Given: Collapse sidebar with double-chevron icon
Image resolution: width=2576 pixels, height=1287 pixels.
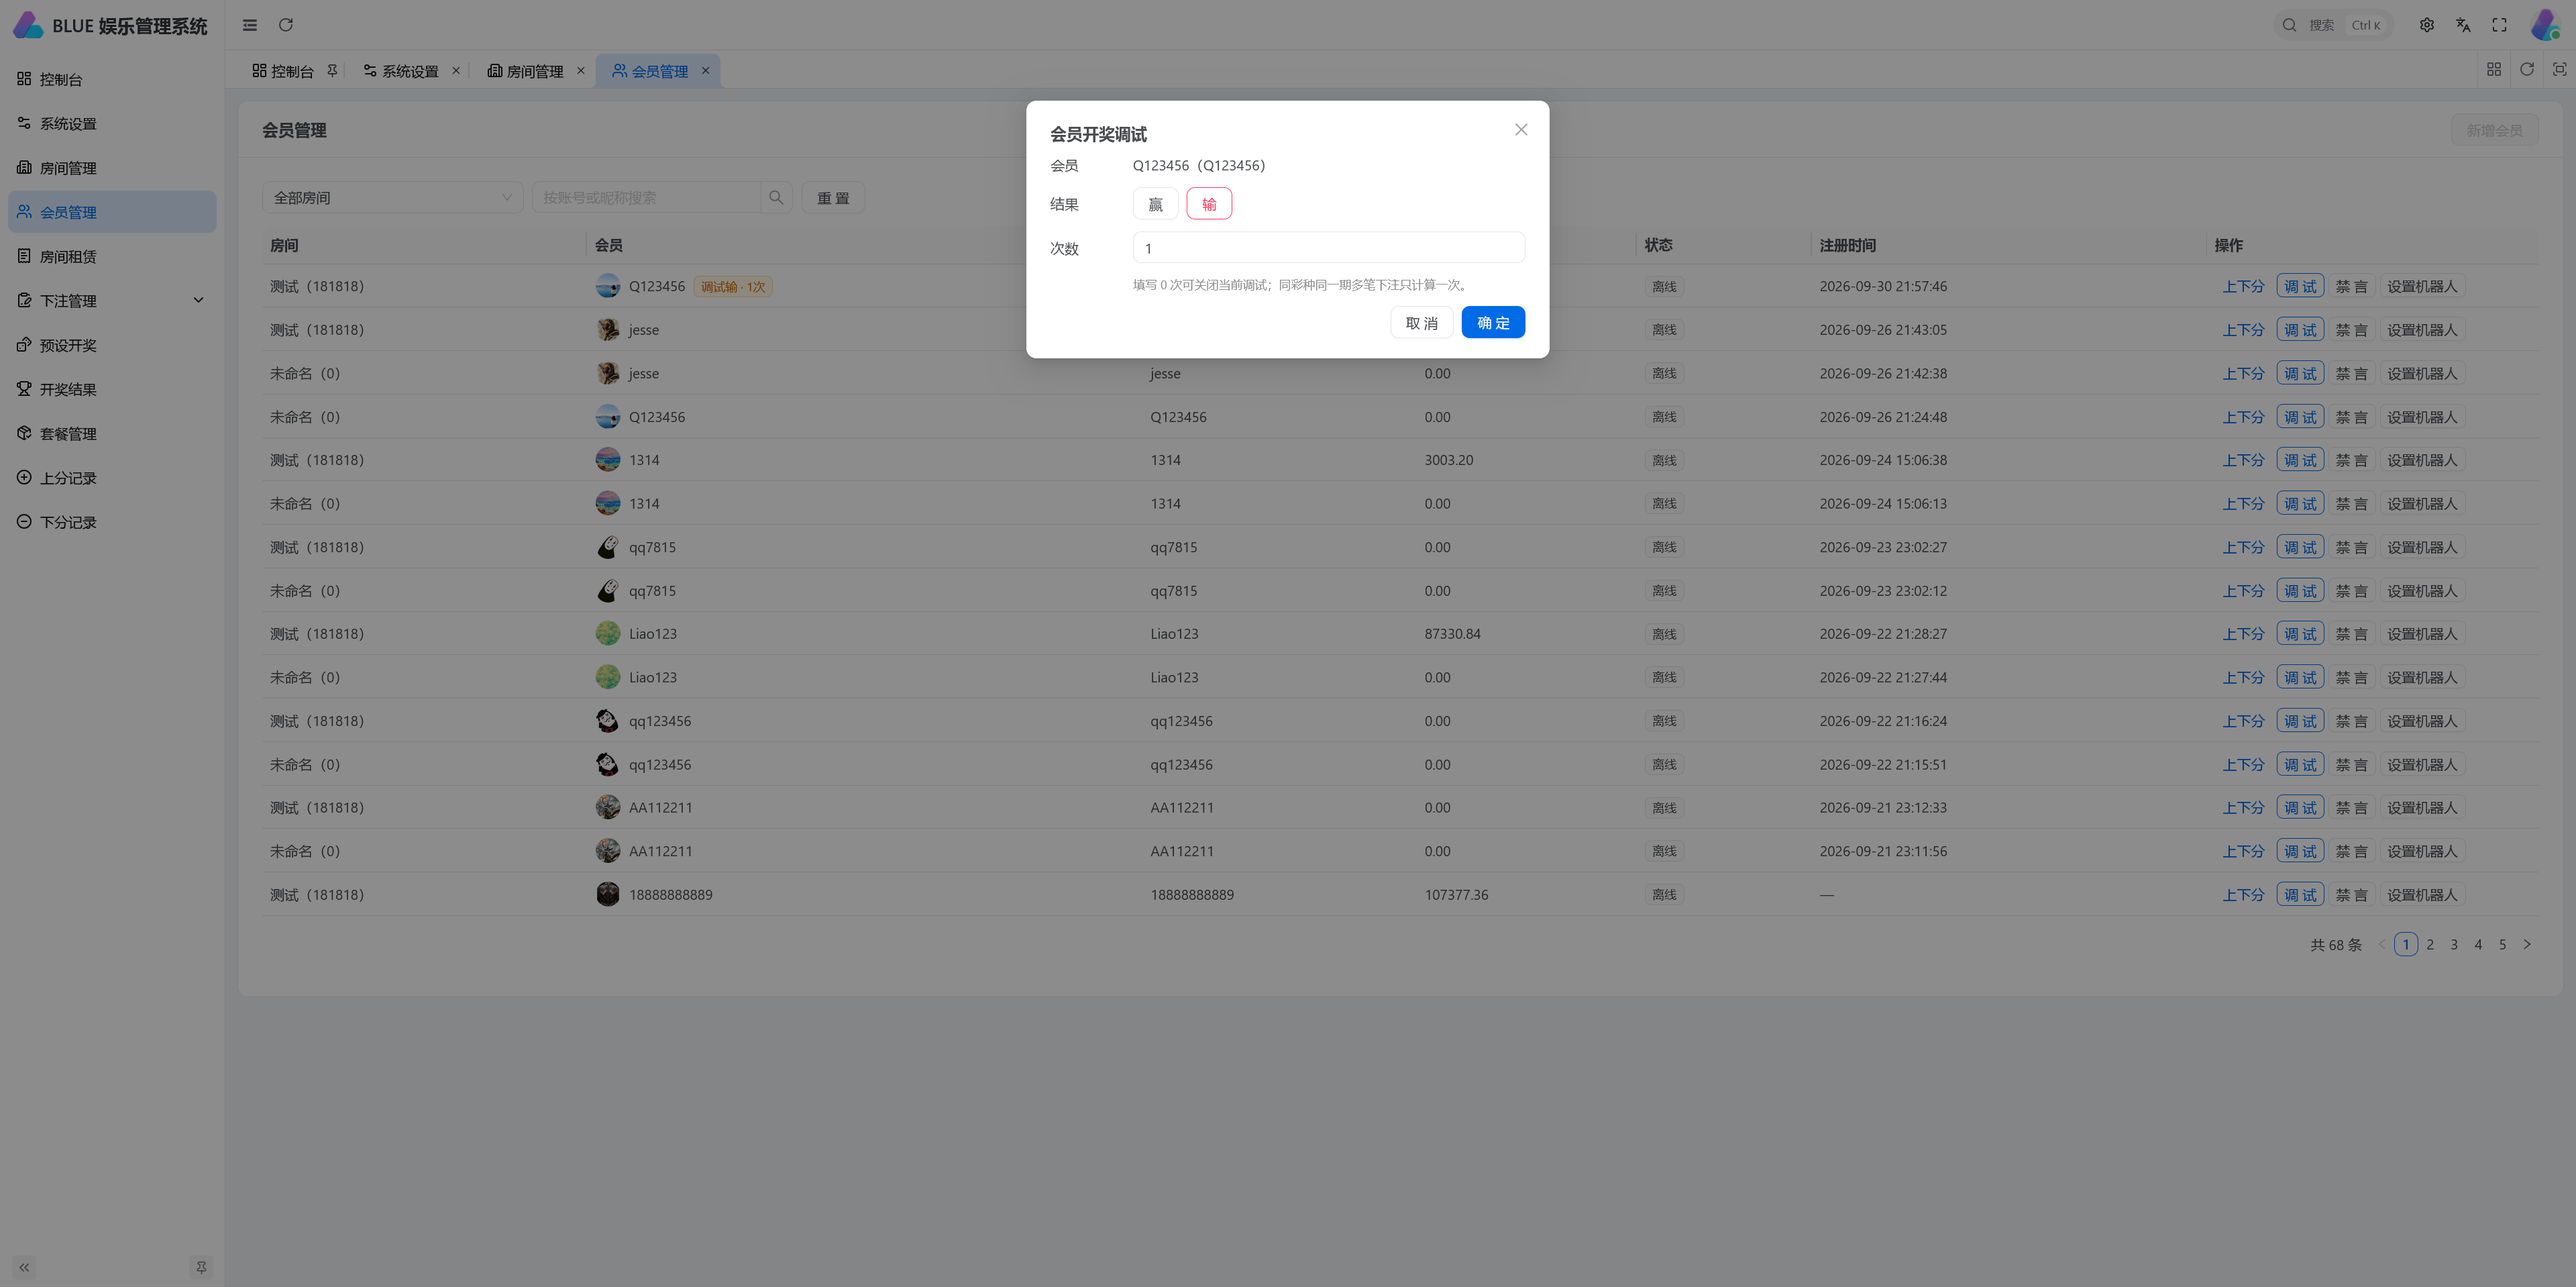Looking at the screenshot, I should [x=24, y=1267].
